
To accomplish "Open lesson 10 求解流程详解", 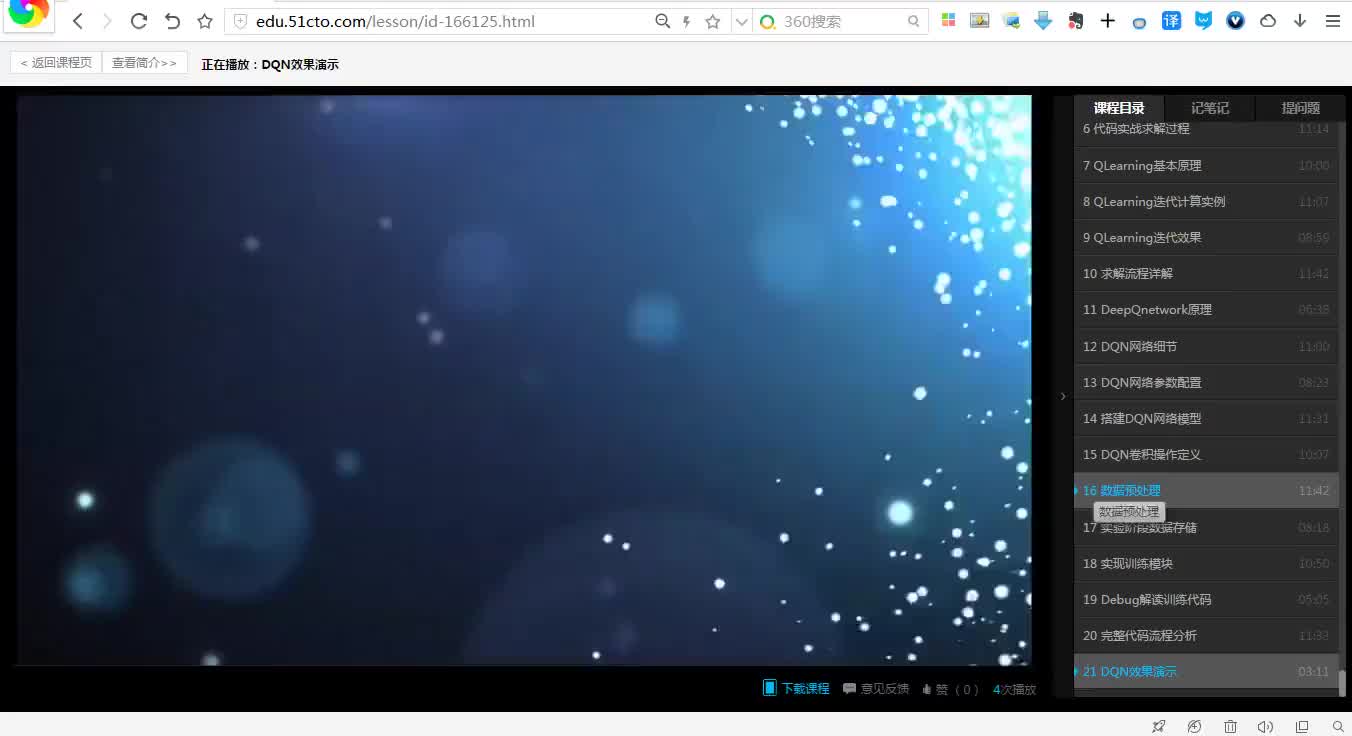I will tap(1206, 273).
